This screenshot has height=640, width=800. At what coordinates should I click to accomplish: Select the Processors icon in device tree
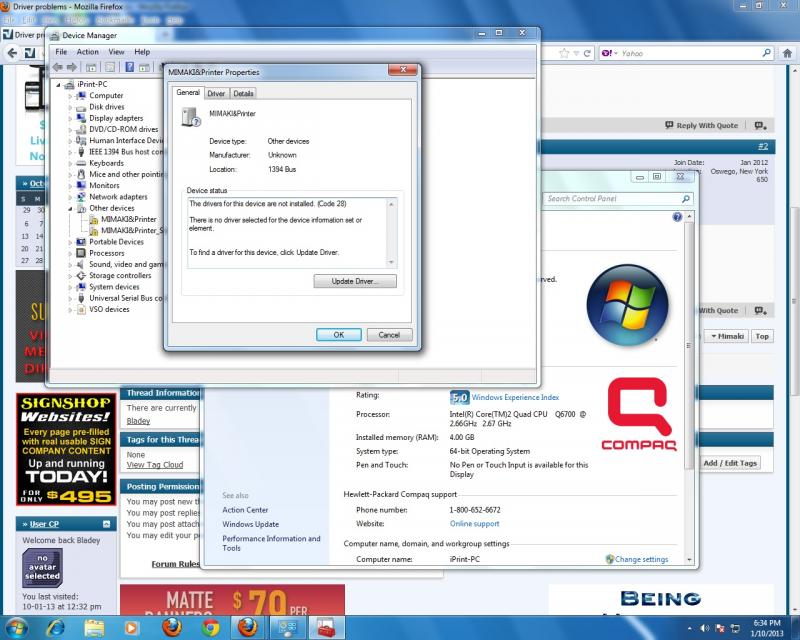click(x=81, y=253)
